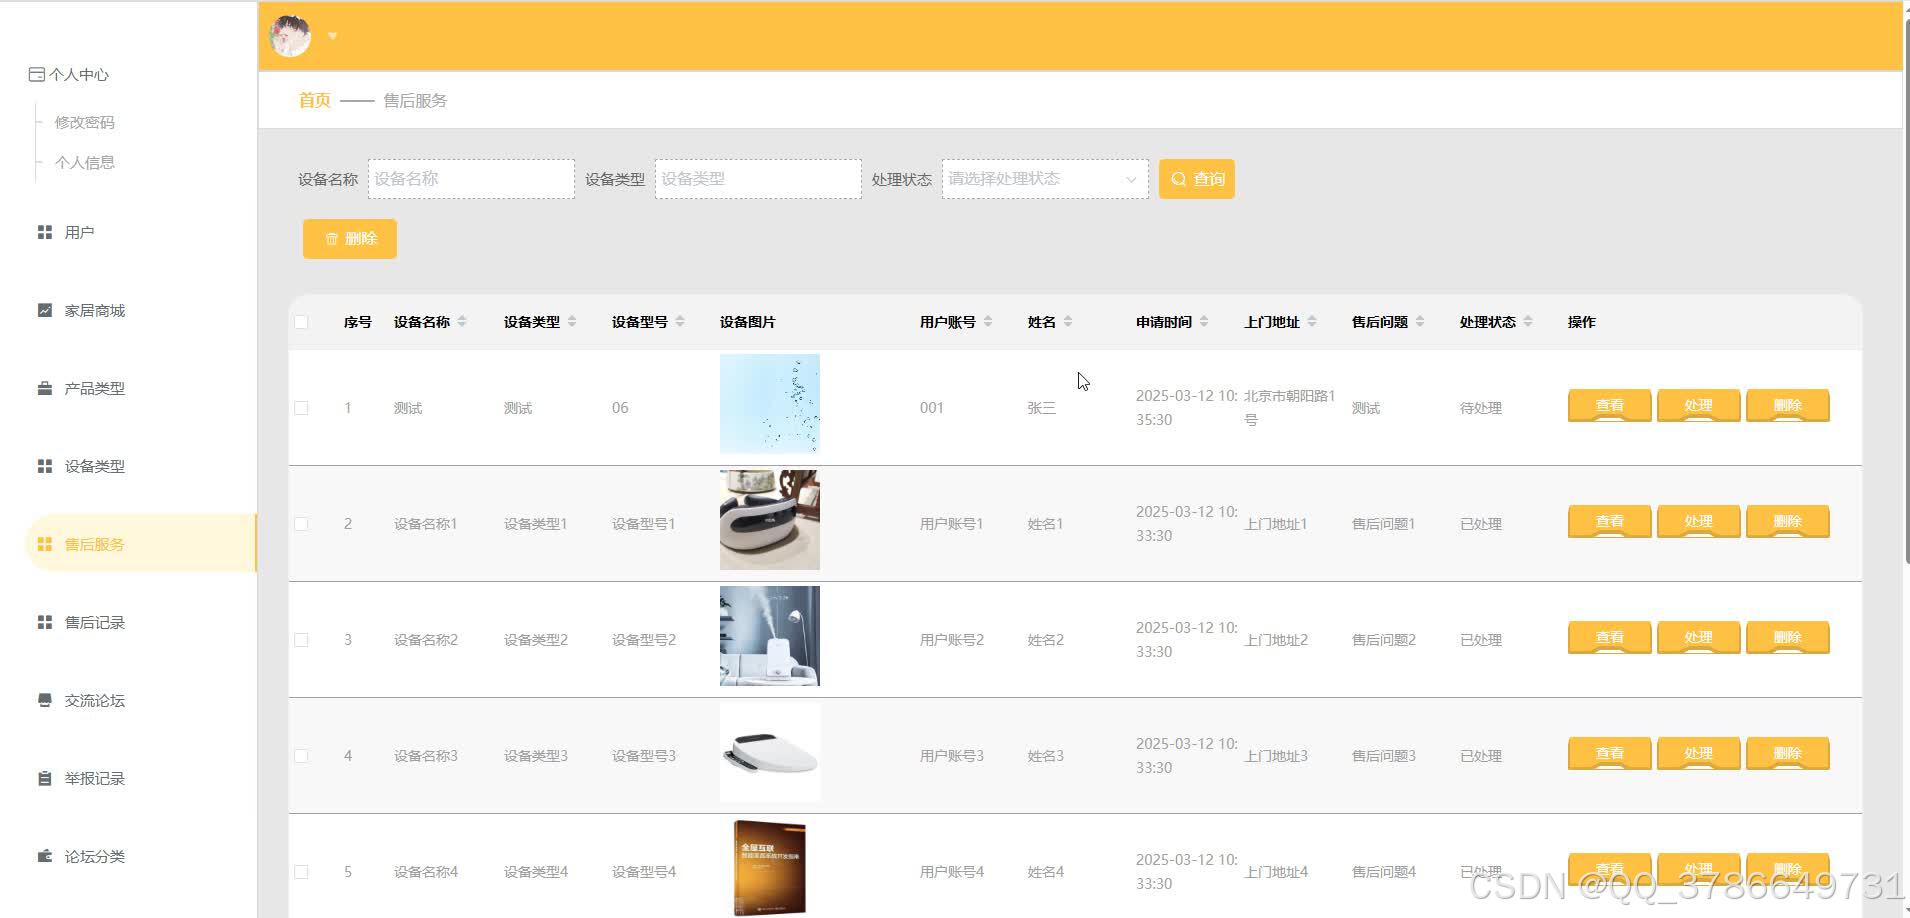The width and height of the screenshot is (1910, 918).
Task: Click the 售后记录 sidebar icon
Action: click(44, 621)
